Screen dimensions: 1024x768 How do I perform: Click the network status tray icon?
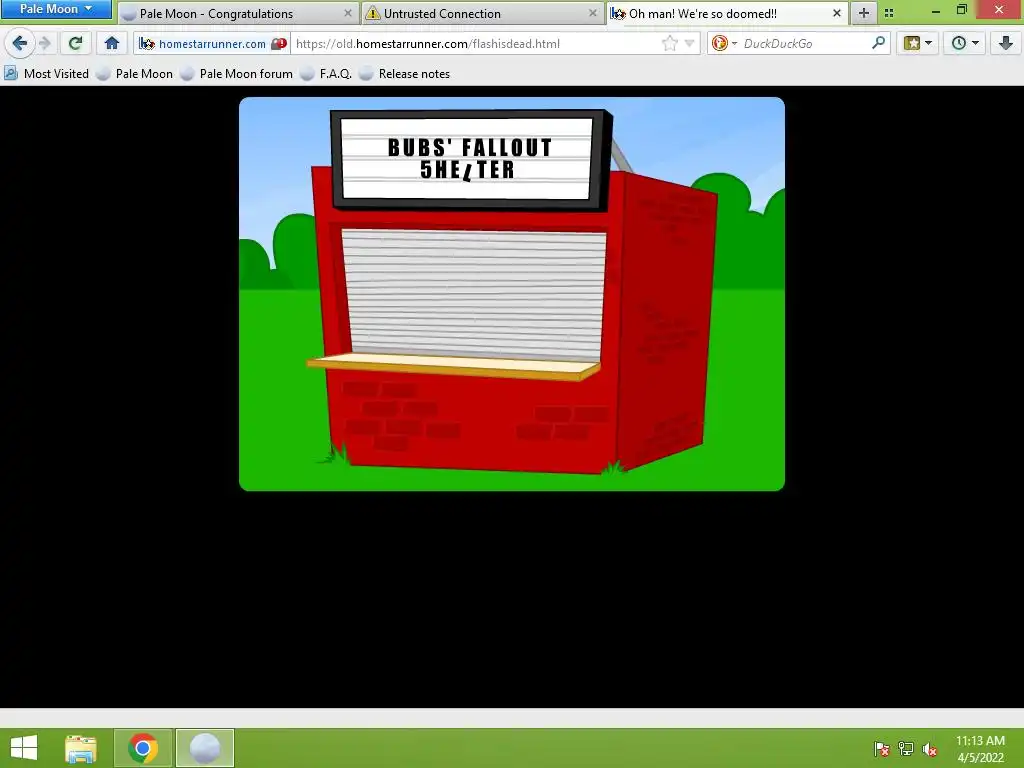click(906, 749)
